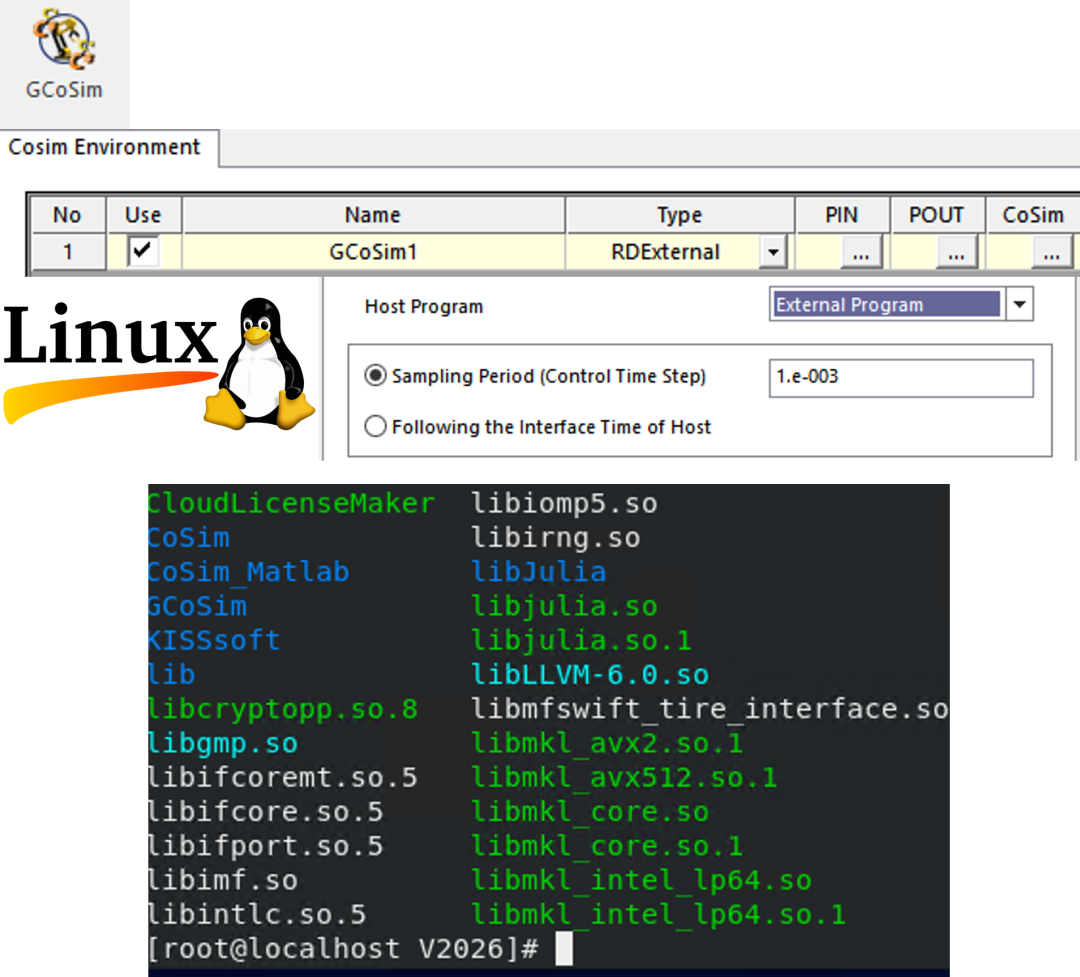Click the PIN column header
Viewport: 1080px width, 977px height.
tap(842, 215)
